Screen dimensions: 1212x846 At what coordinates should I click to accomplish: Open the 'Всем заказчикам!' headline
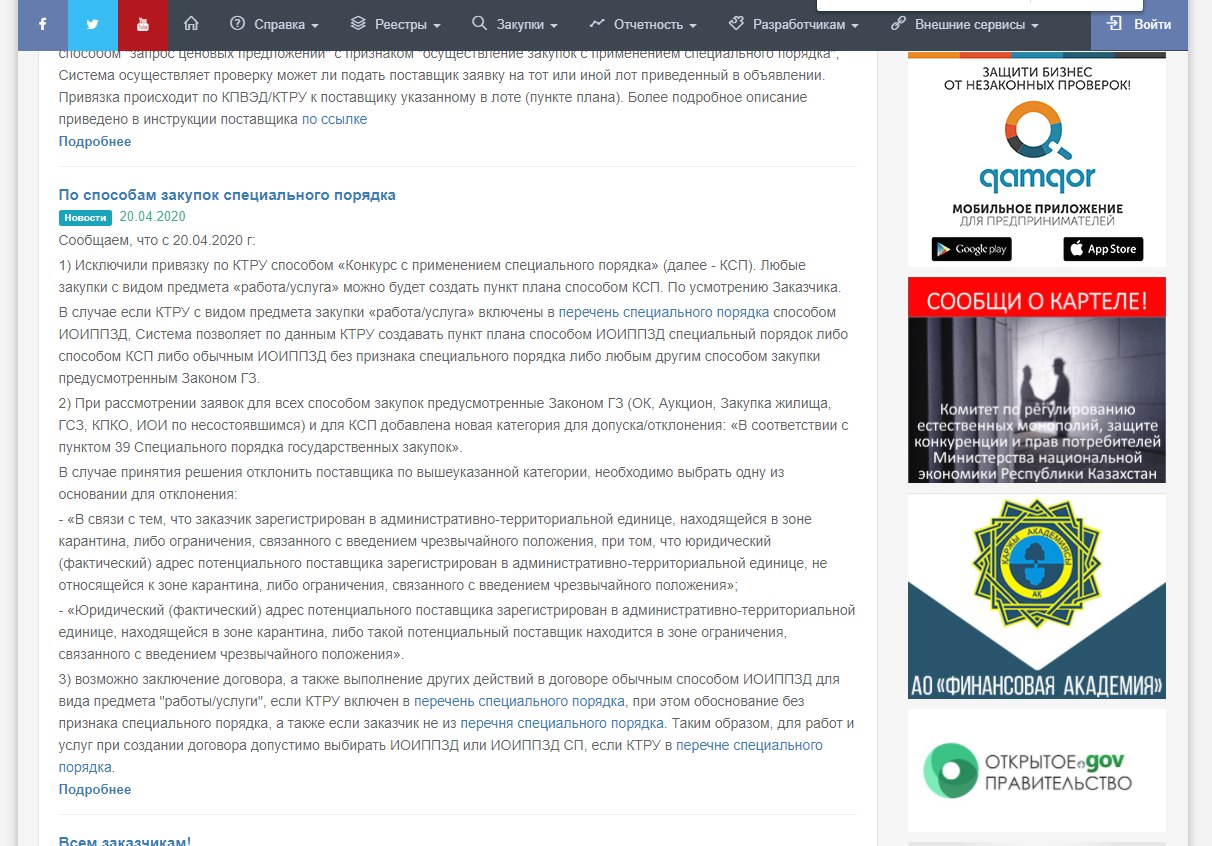(x=125, y=840)
